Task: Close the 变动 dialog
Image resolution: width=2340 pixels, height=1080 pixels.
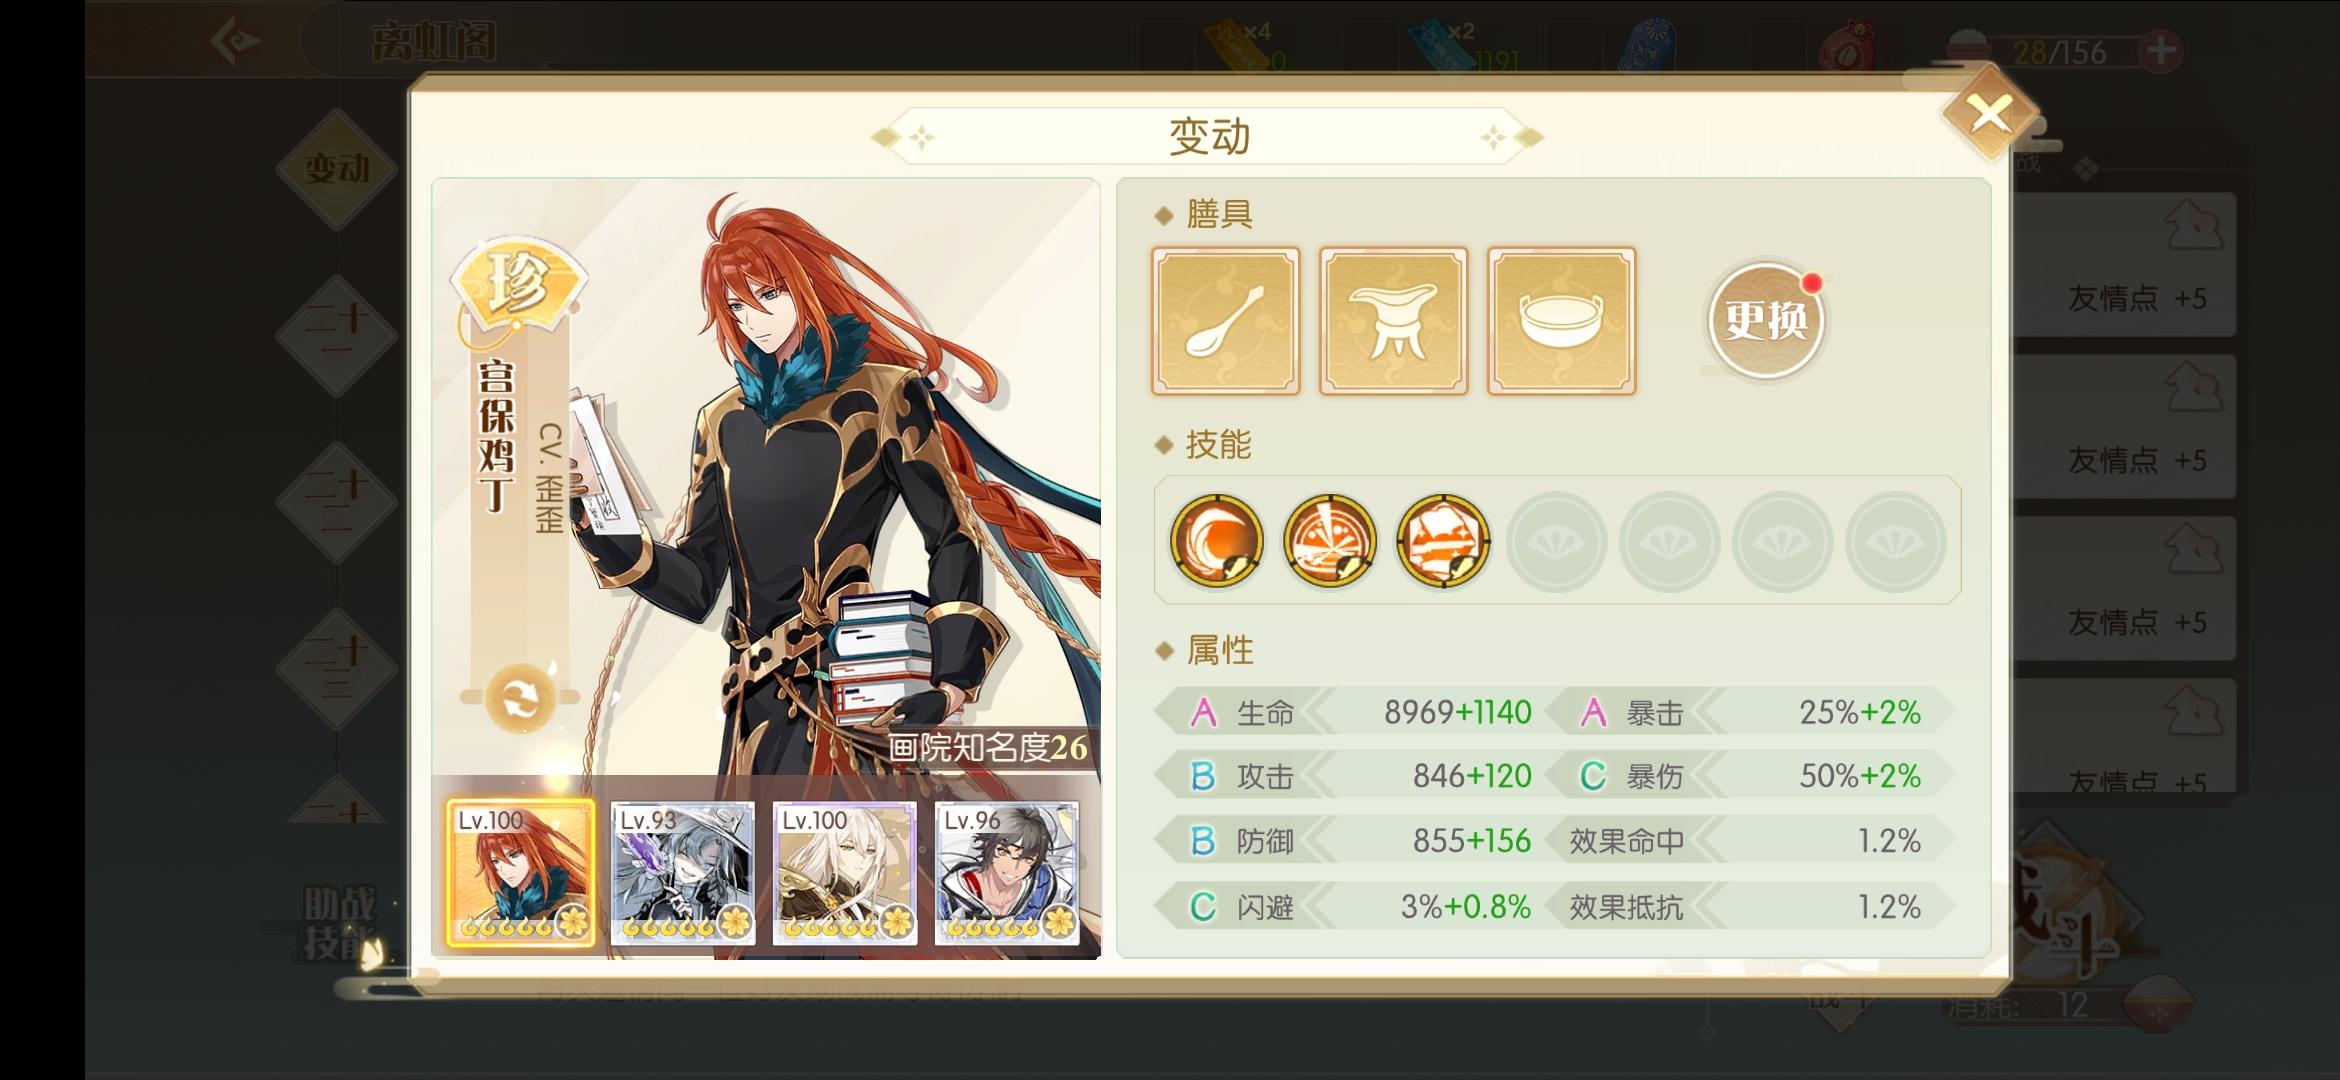Action: (1990, 114)
